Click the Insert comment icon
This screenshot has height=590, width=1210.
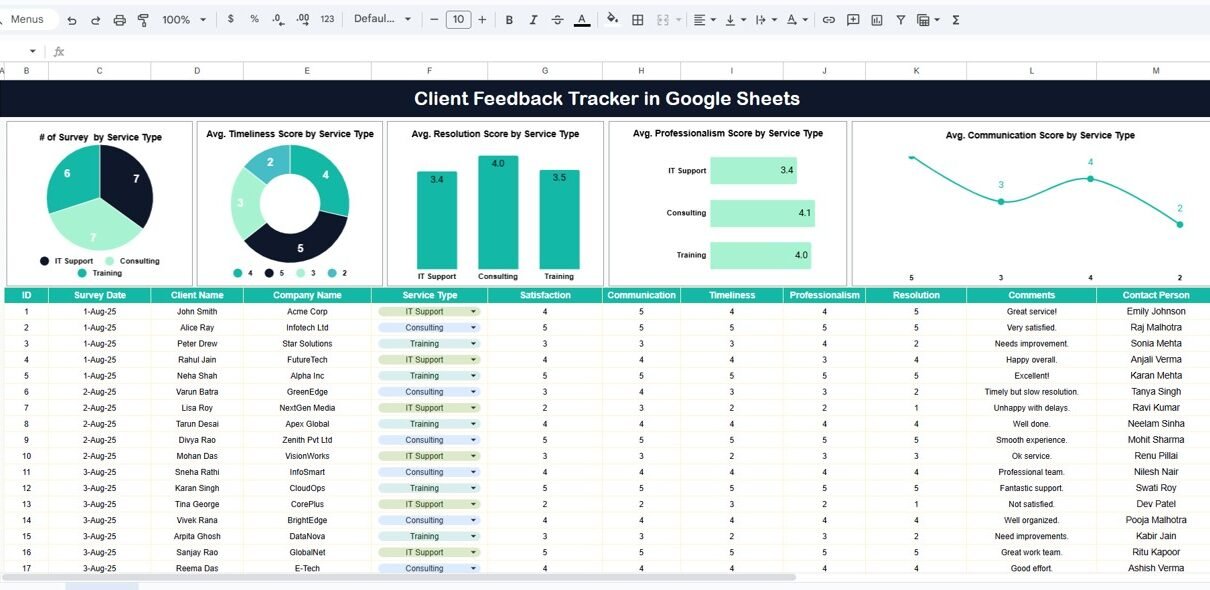[x=853, y=20]
